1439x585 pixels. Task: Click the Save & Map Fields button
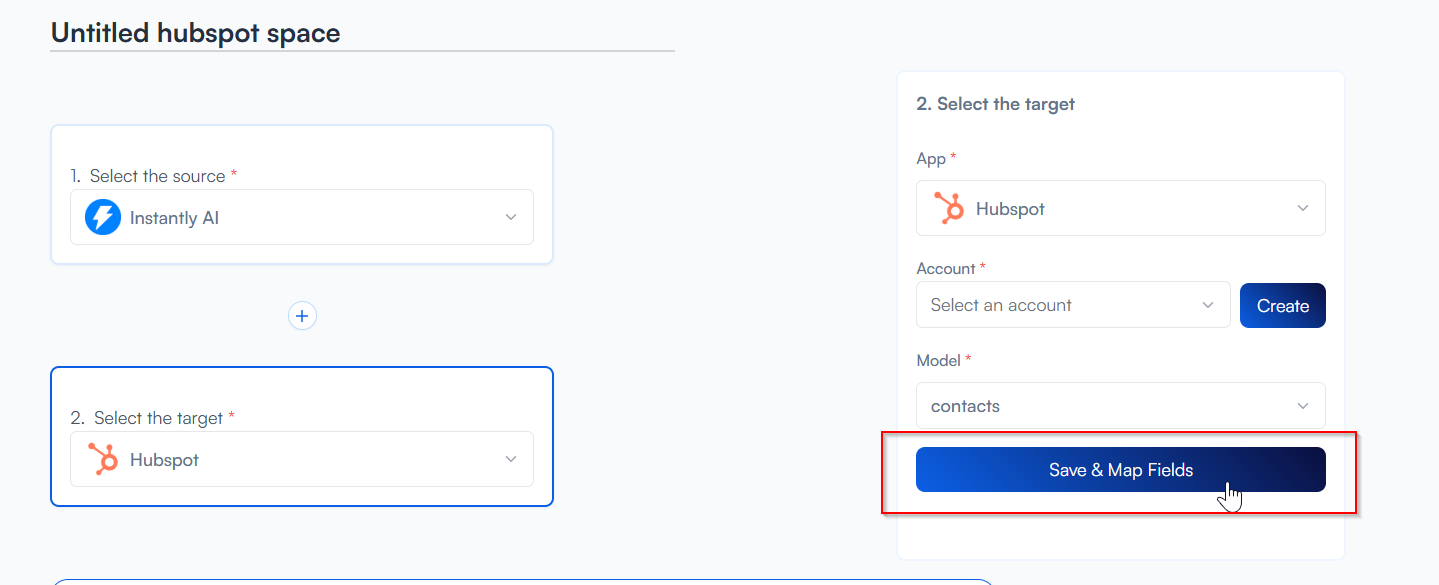tap(1120, 470)
